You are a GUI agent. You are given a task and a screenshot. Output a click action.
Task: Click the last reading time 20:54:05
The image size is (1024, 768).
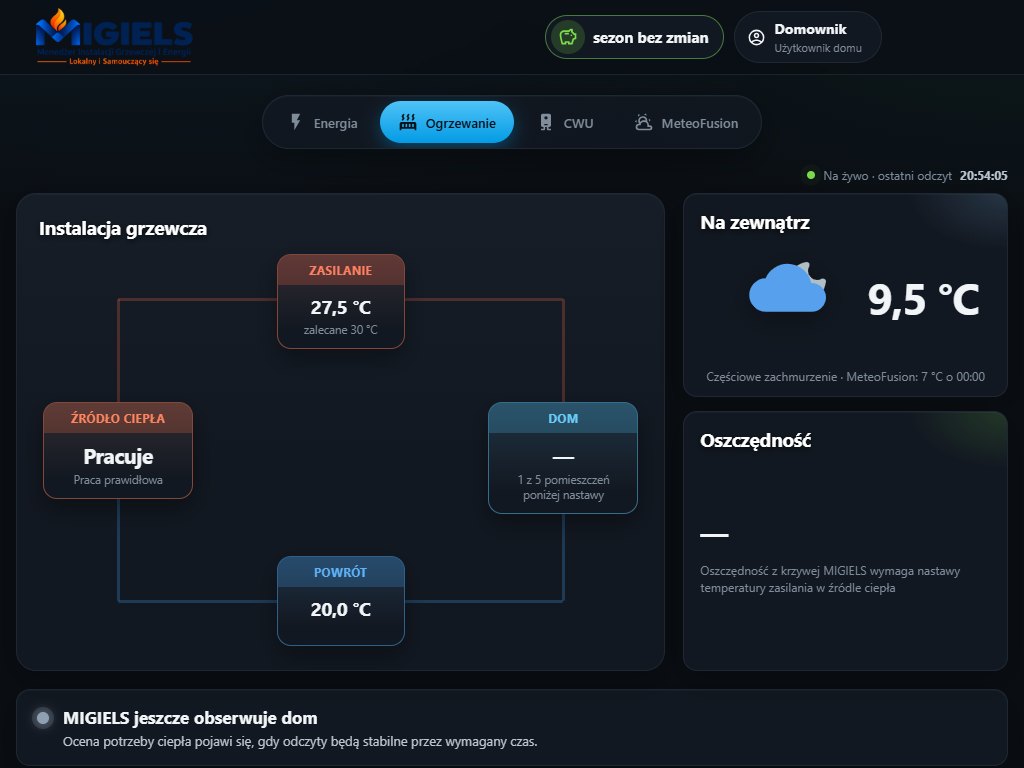tap(984, 176)
